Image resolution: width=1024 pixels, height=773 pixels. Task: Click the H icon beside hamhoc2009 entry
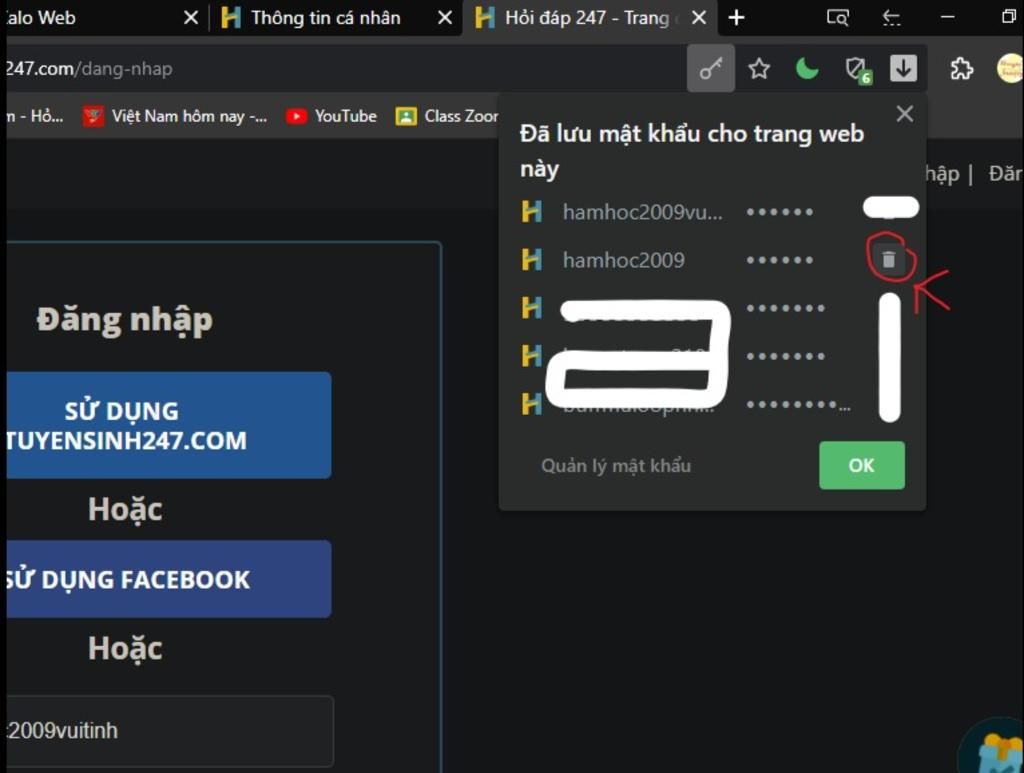point(532,260)
